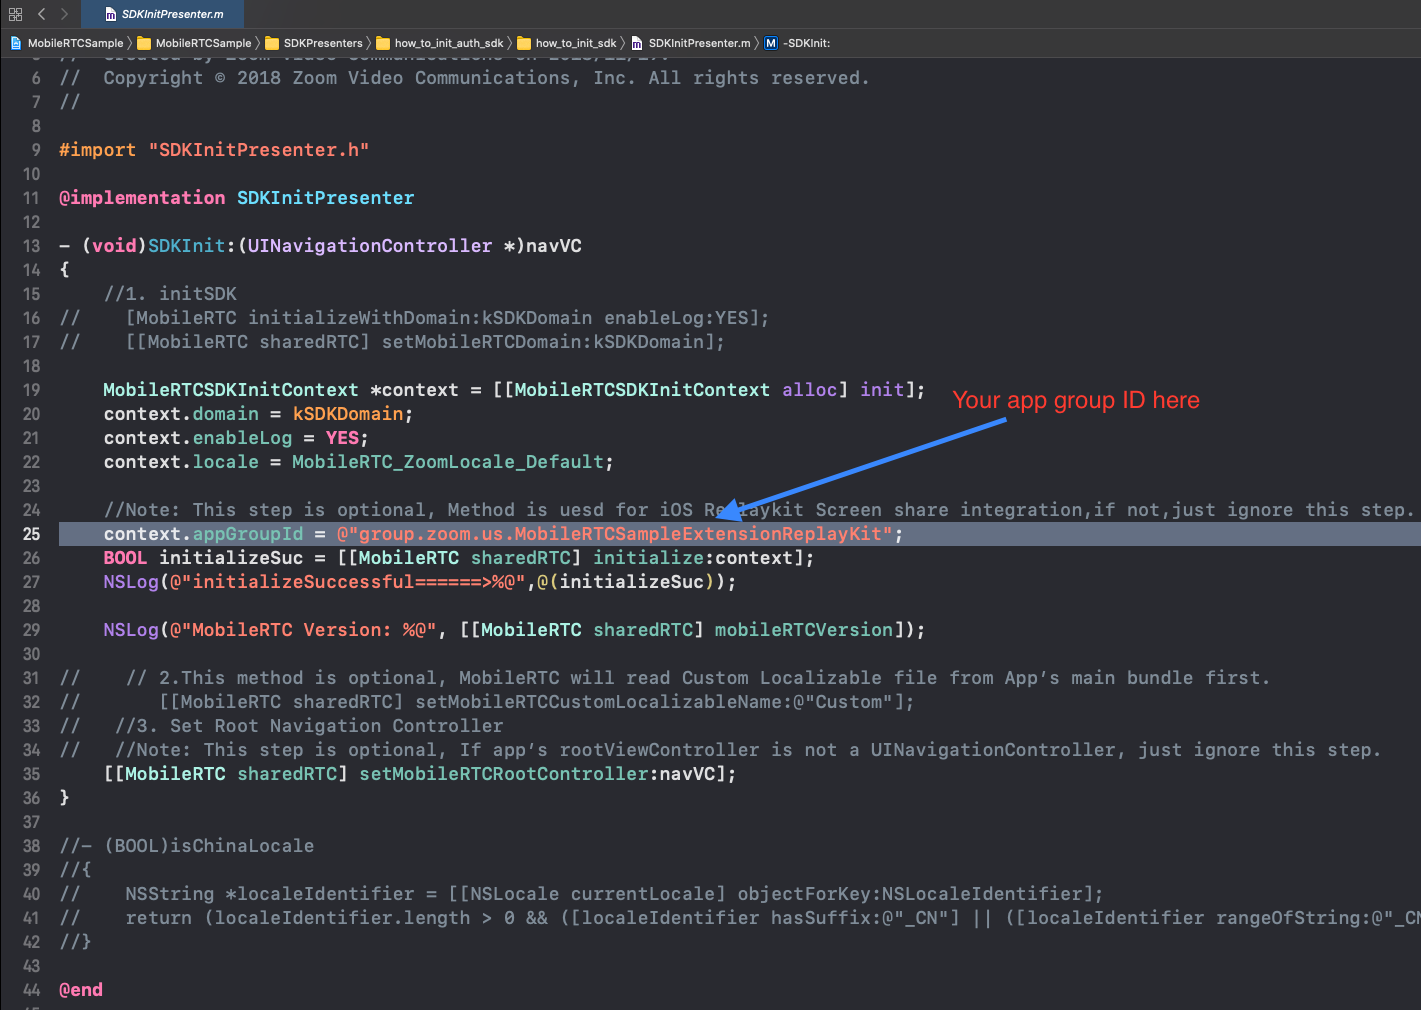This screenshot has height=1010, width=1421.
Task: Click the .m file icon in the breadcrumb
Action: (637, 43)
